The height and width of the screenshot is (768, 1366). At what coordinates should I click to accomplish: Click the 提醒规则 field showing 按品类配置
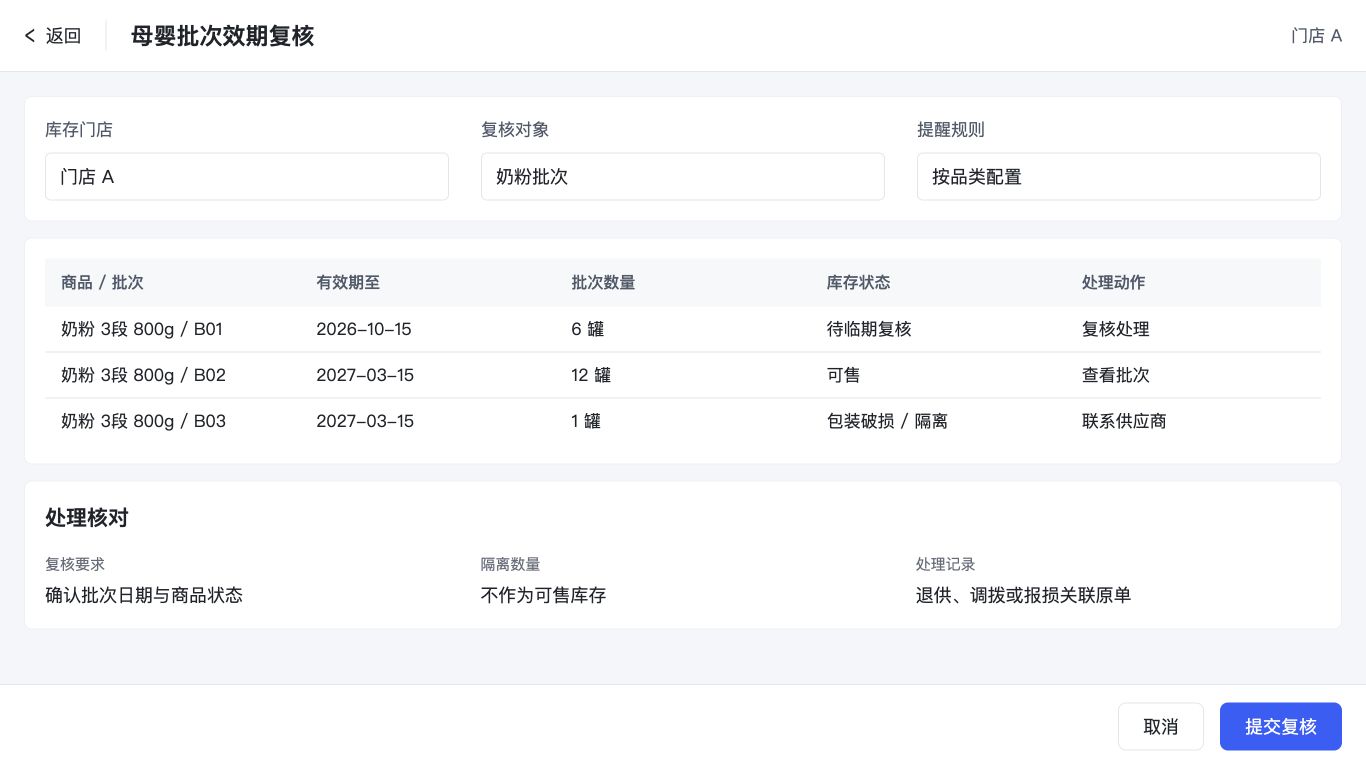[x=1119, y=177]
